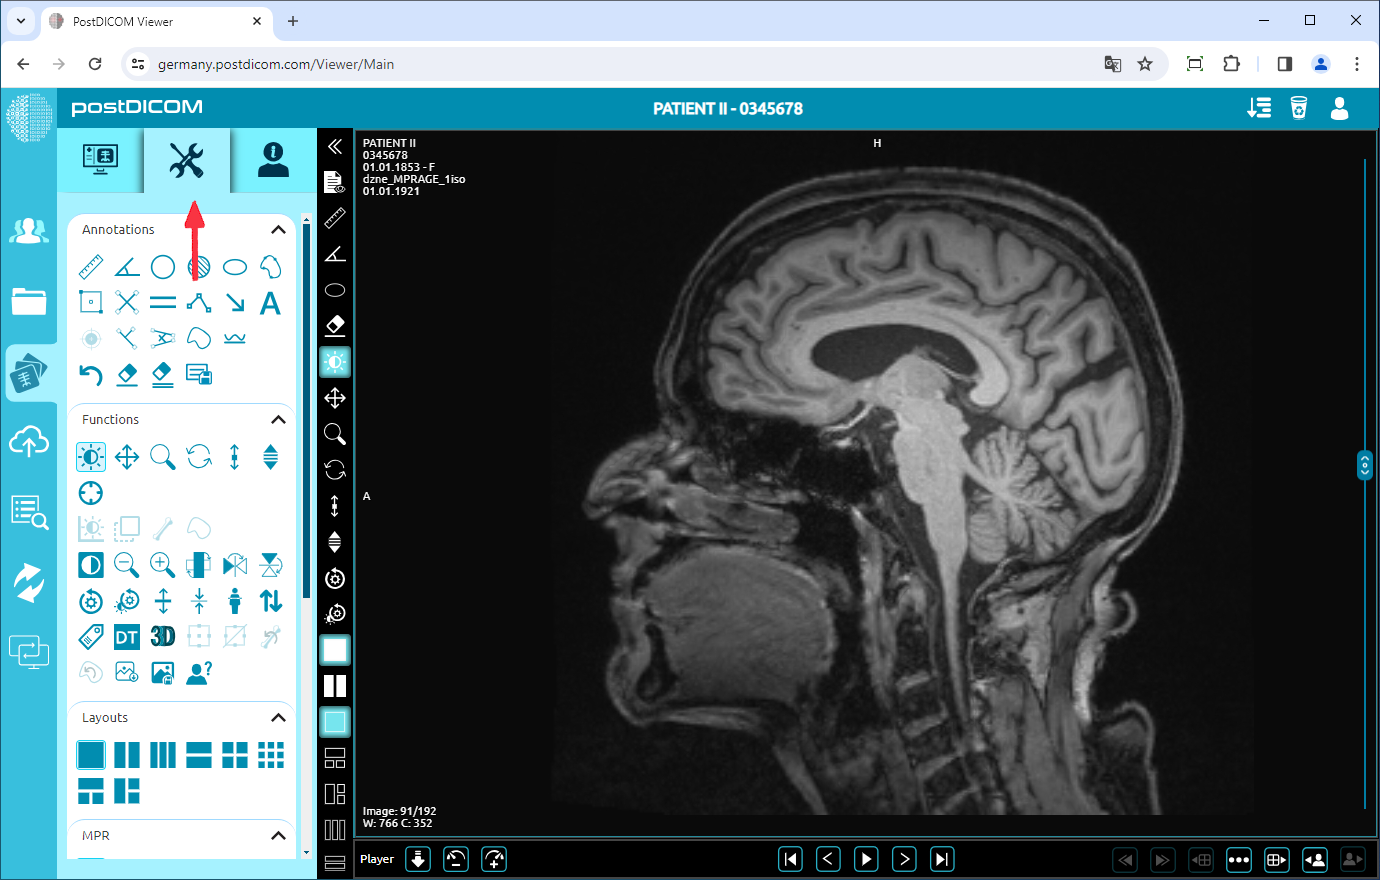Select the angle measurement tool
The width and height of the screenshot is (1380, 880).
[126, 266]
